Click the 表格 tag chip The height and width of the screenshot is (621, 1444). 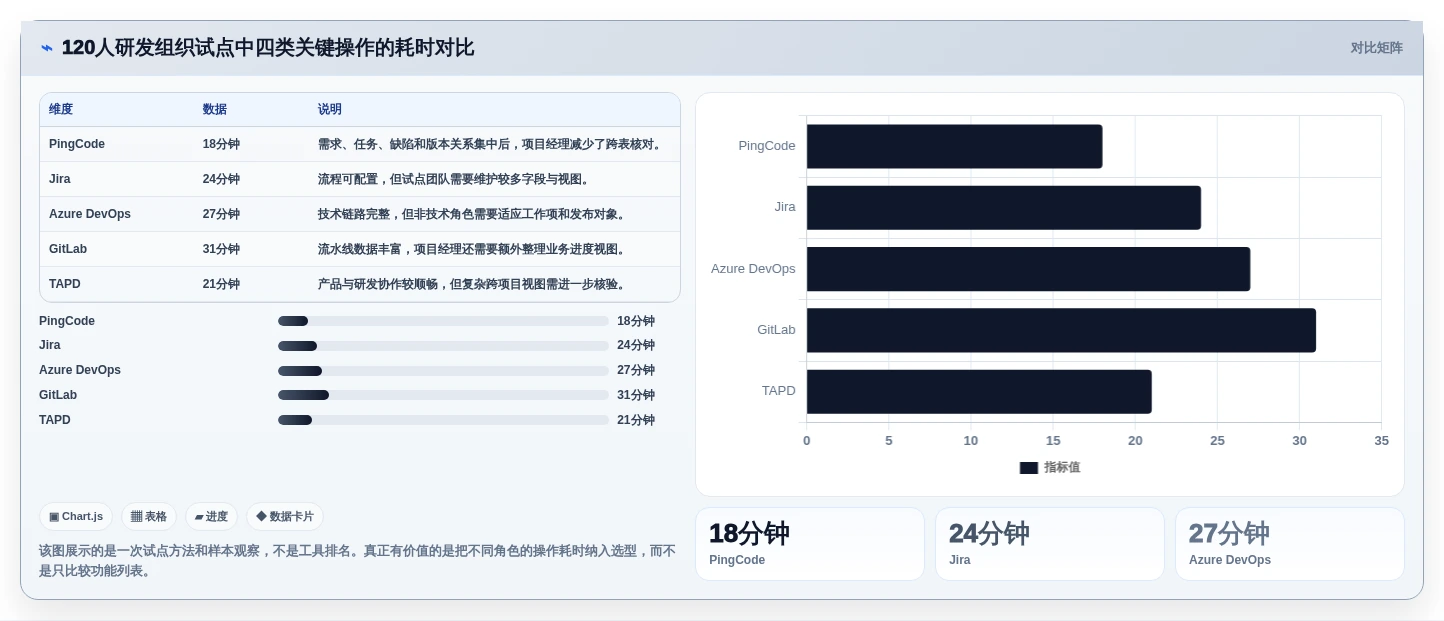point(149,517)
